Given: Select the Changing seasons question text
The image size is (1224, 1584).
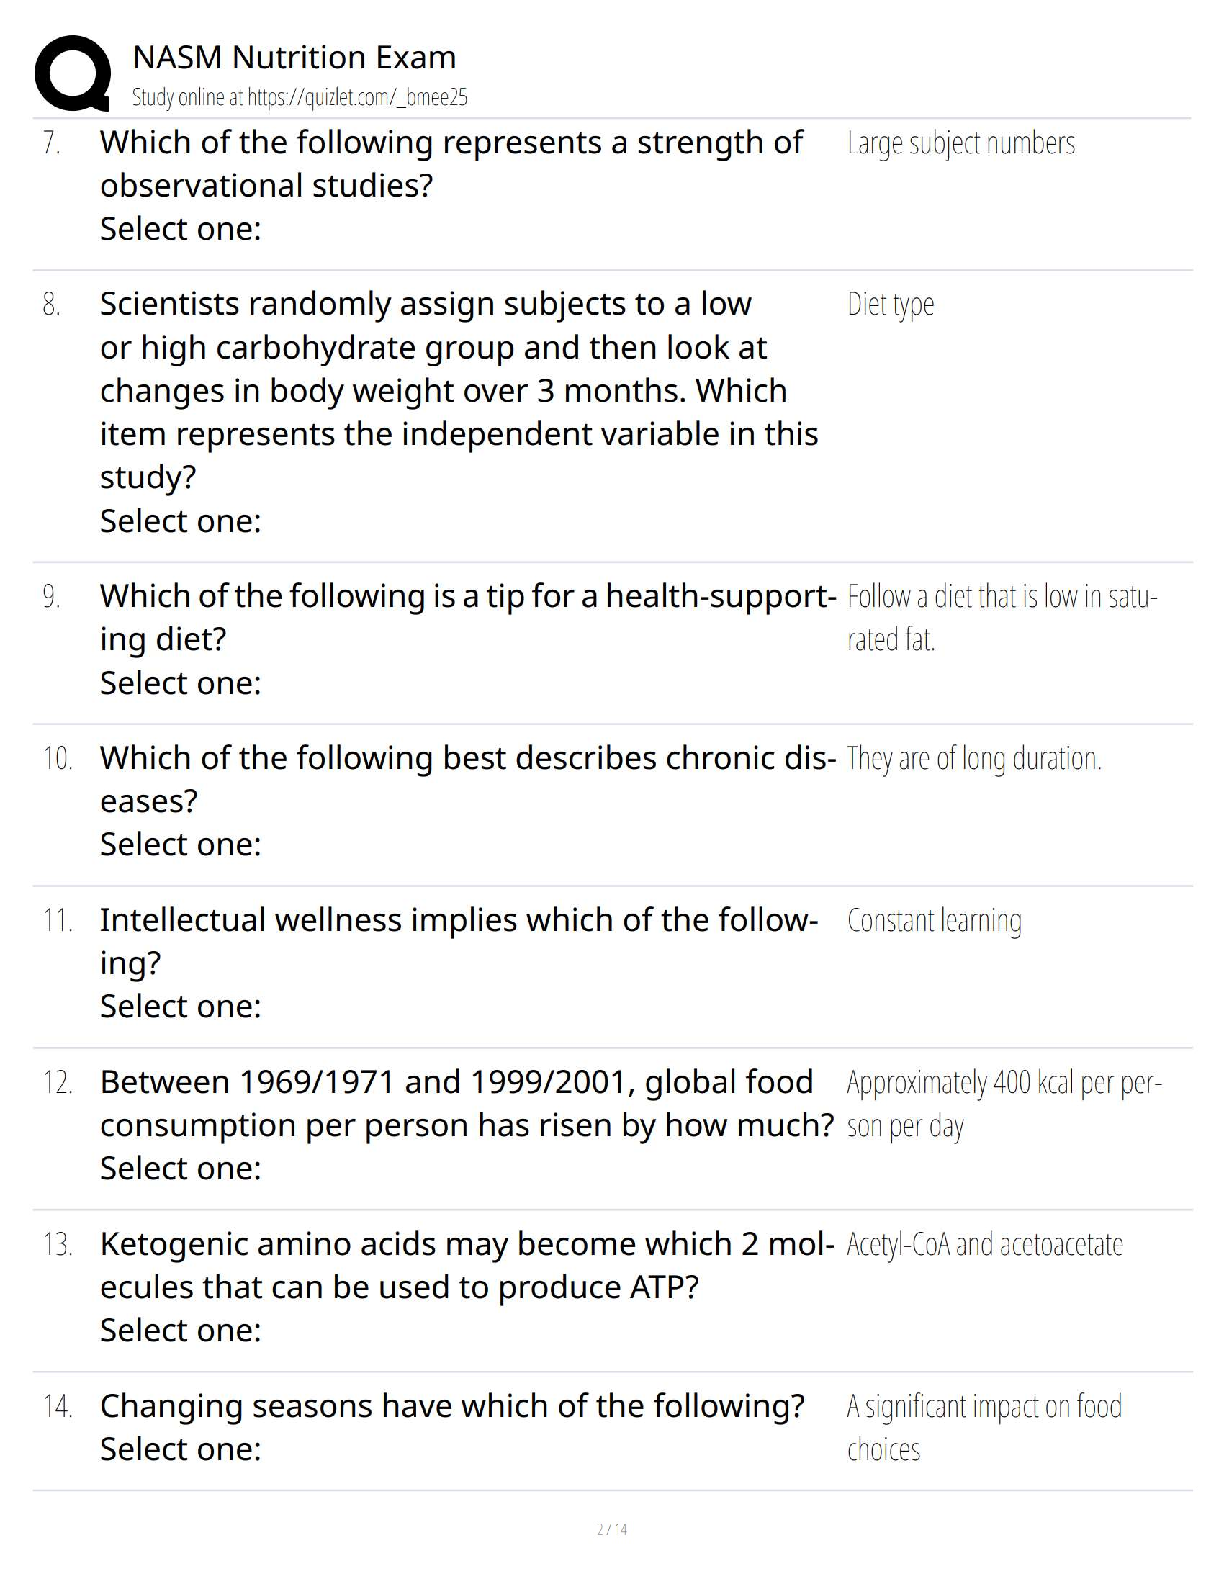Looking at the screenshot, I should [452, 1406].
